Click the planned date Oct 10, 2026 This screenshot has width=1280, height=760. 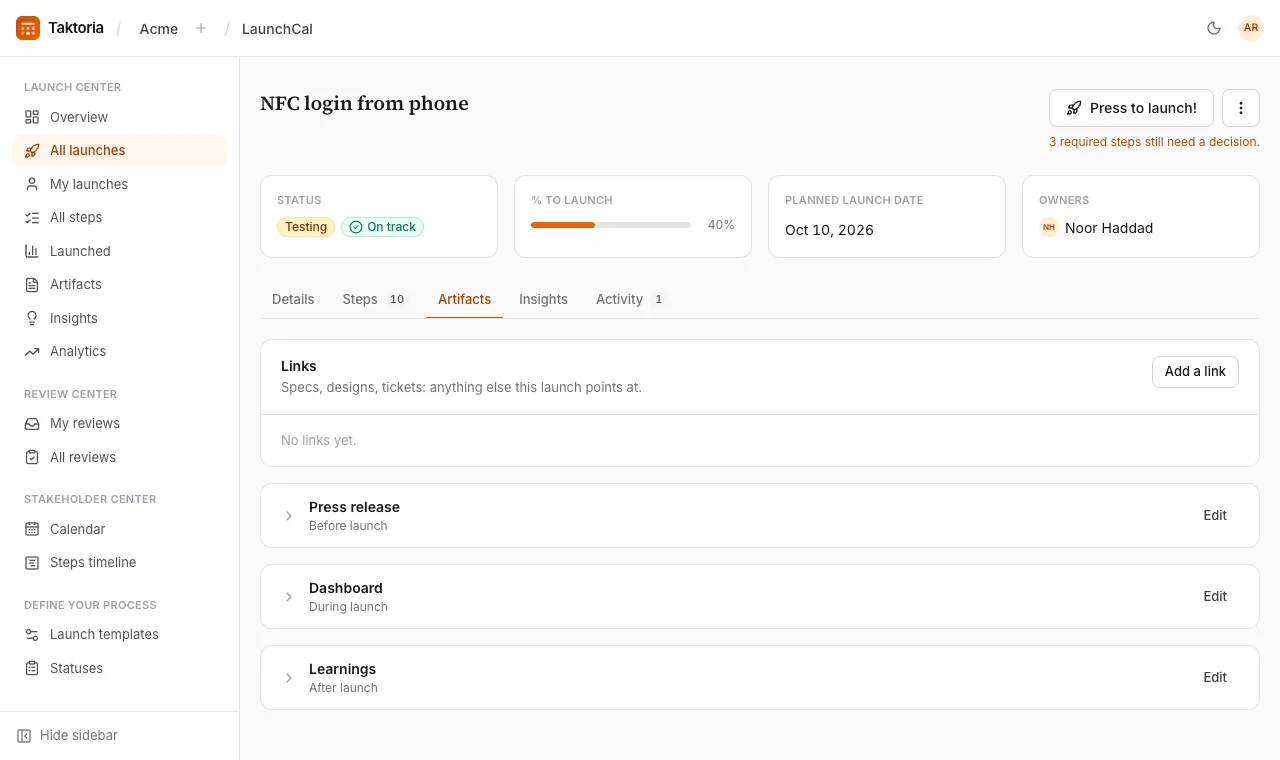click(x=829, y=230)
